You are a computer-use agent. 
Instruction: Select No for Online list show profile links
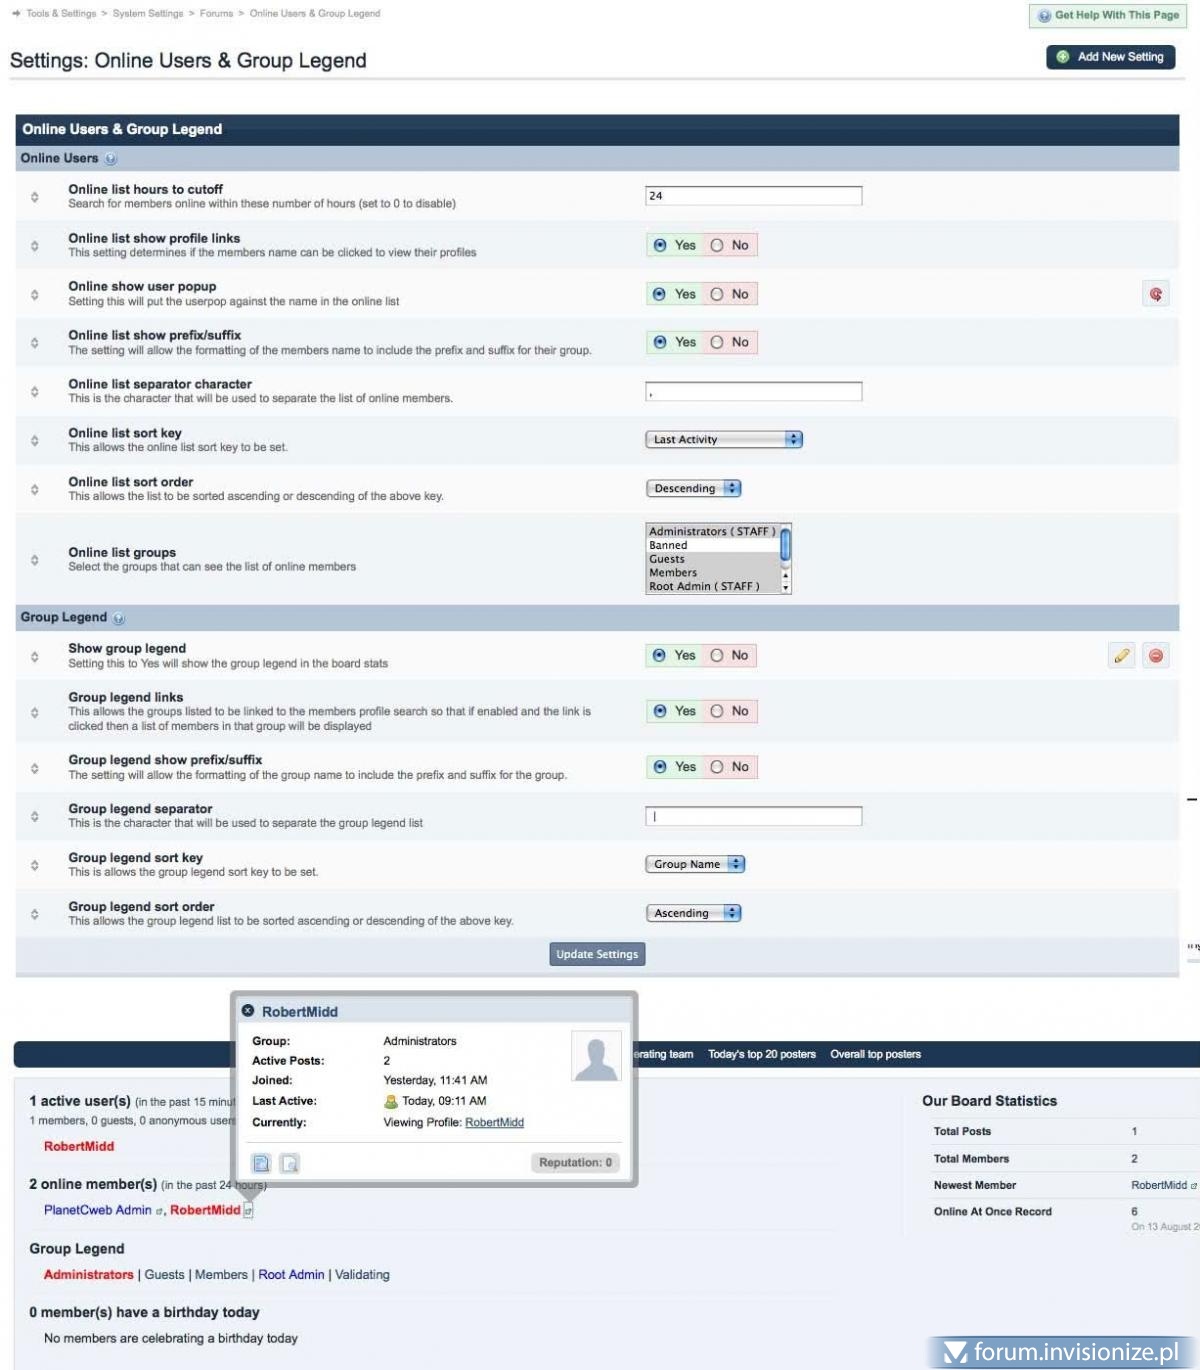[717, 246]
